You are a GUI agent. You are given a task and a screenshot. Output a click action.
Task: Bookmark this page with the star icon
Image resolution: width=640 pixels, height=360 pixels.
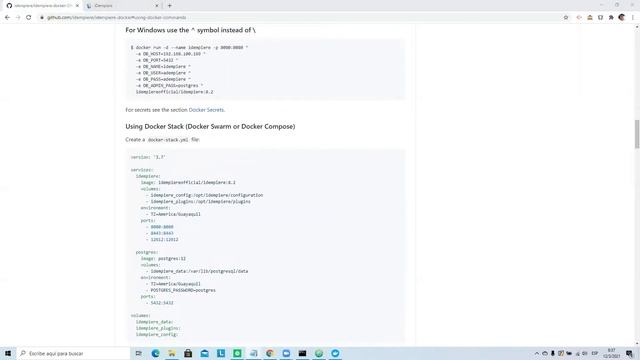(x=566, y=18)
